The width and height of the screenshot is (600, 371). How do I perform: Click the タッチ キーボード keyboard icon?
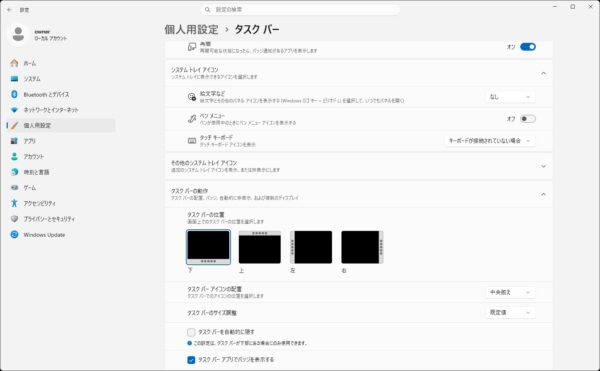(x=192, y=141)
